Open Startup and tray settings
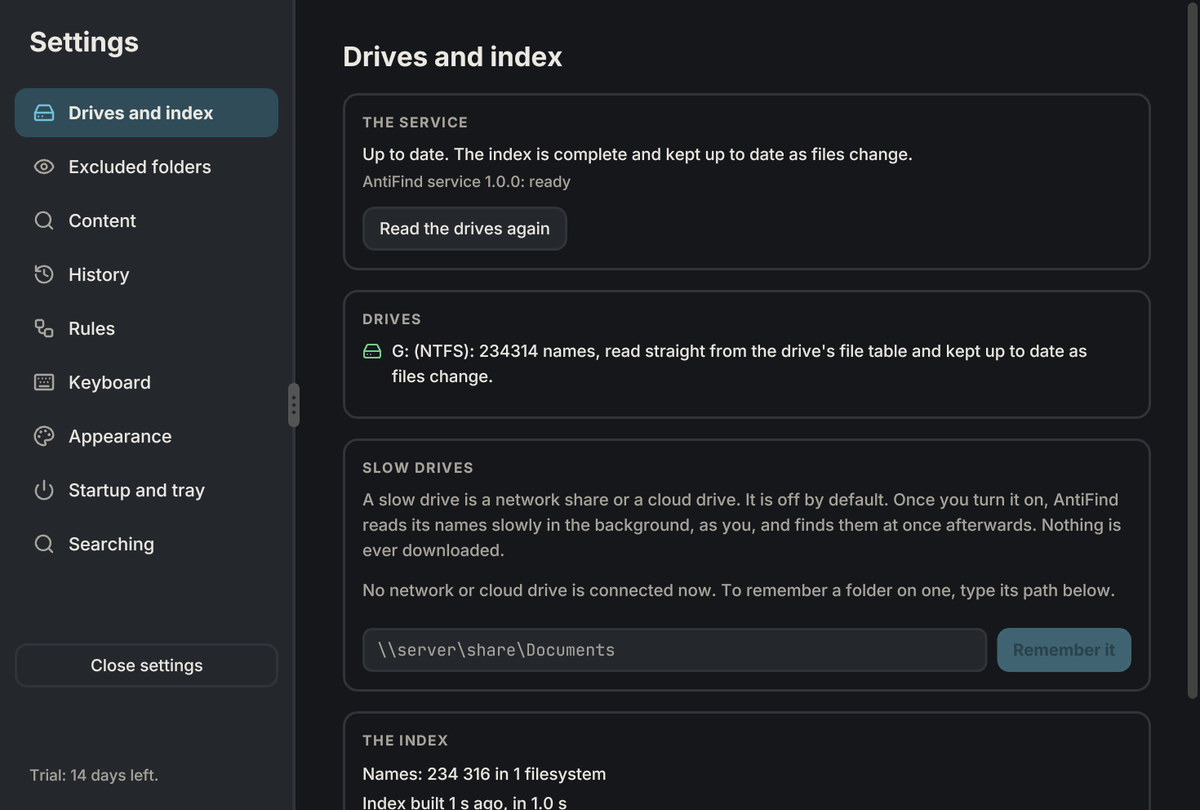This screenshot has height=810, width=1200. (146, 490)
